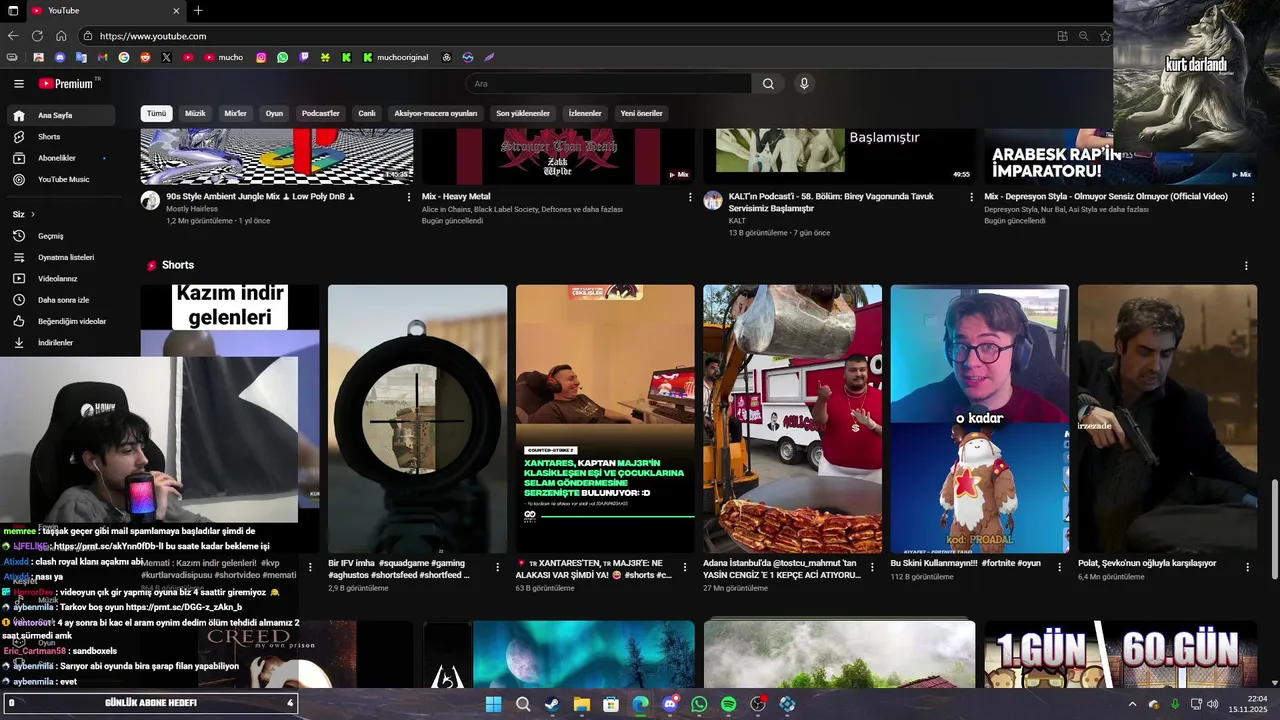
Task: Play the Xantares Counter-Strike short
Action: [605, 418]
